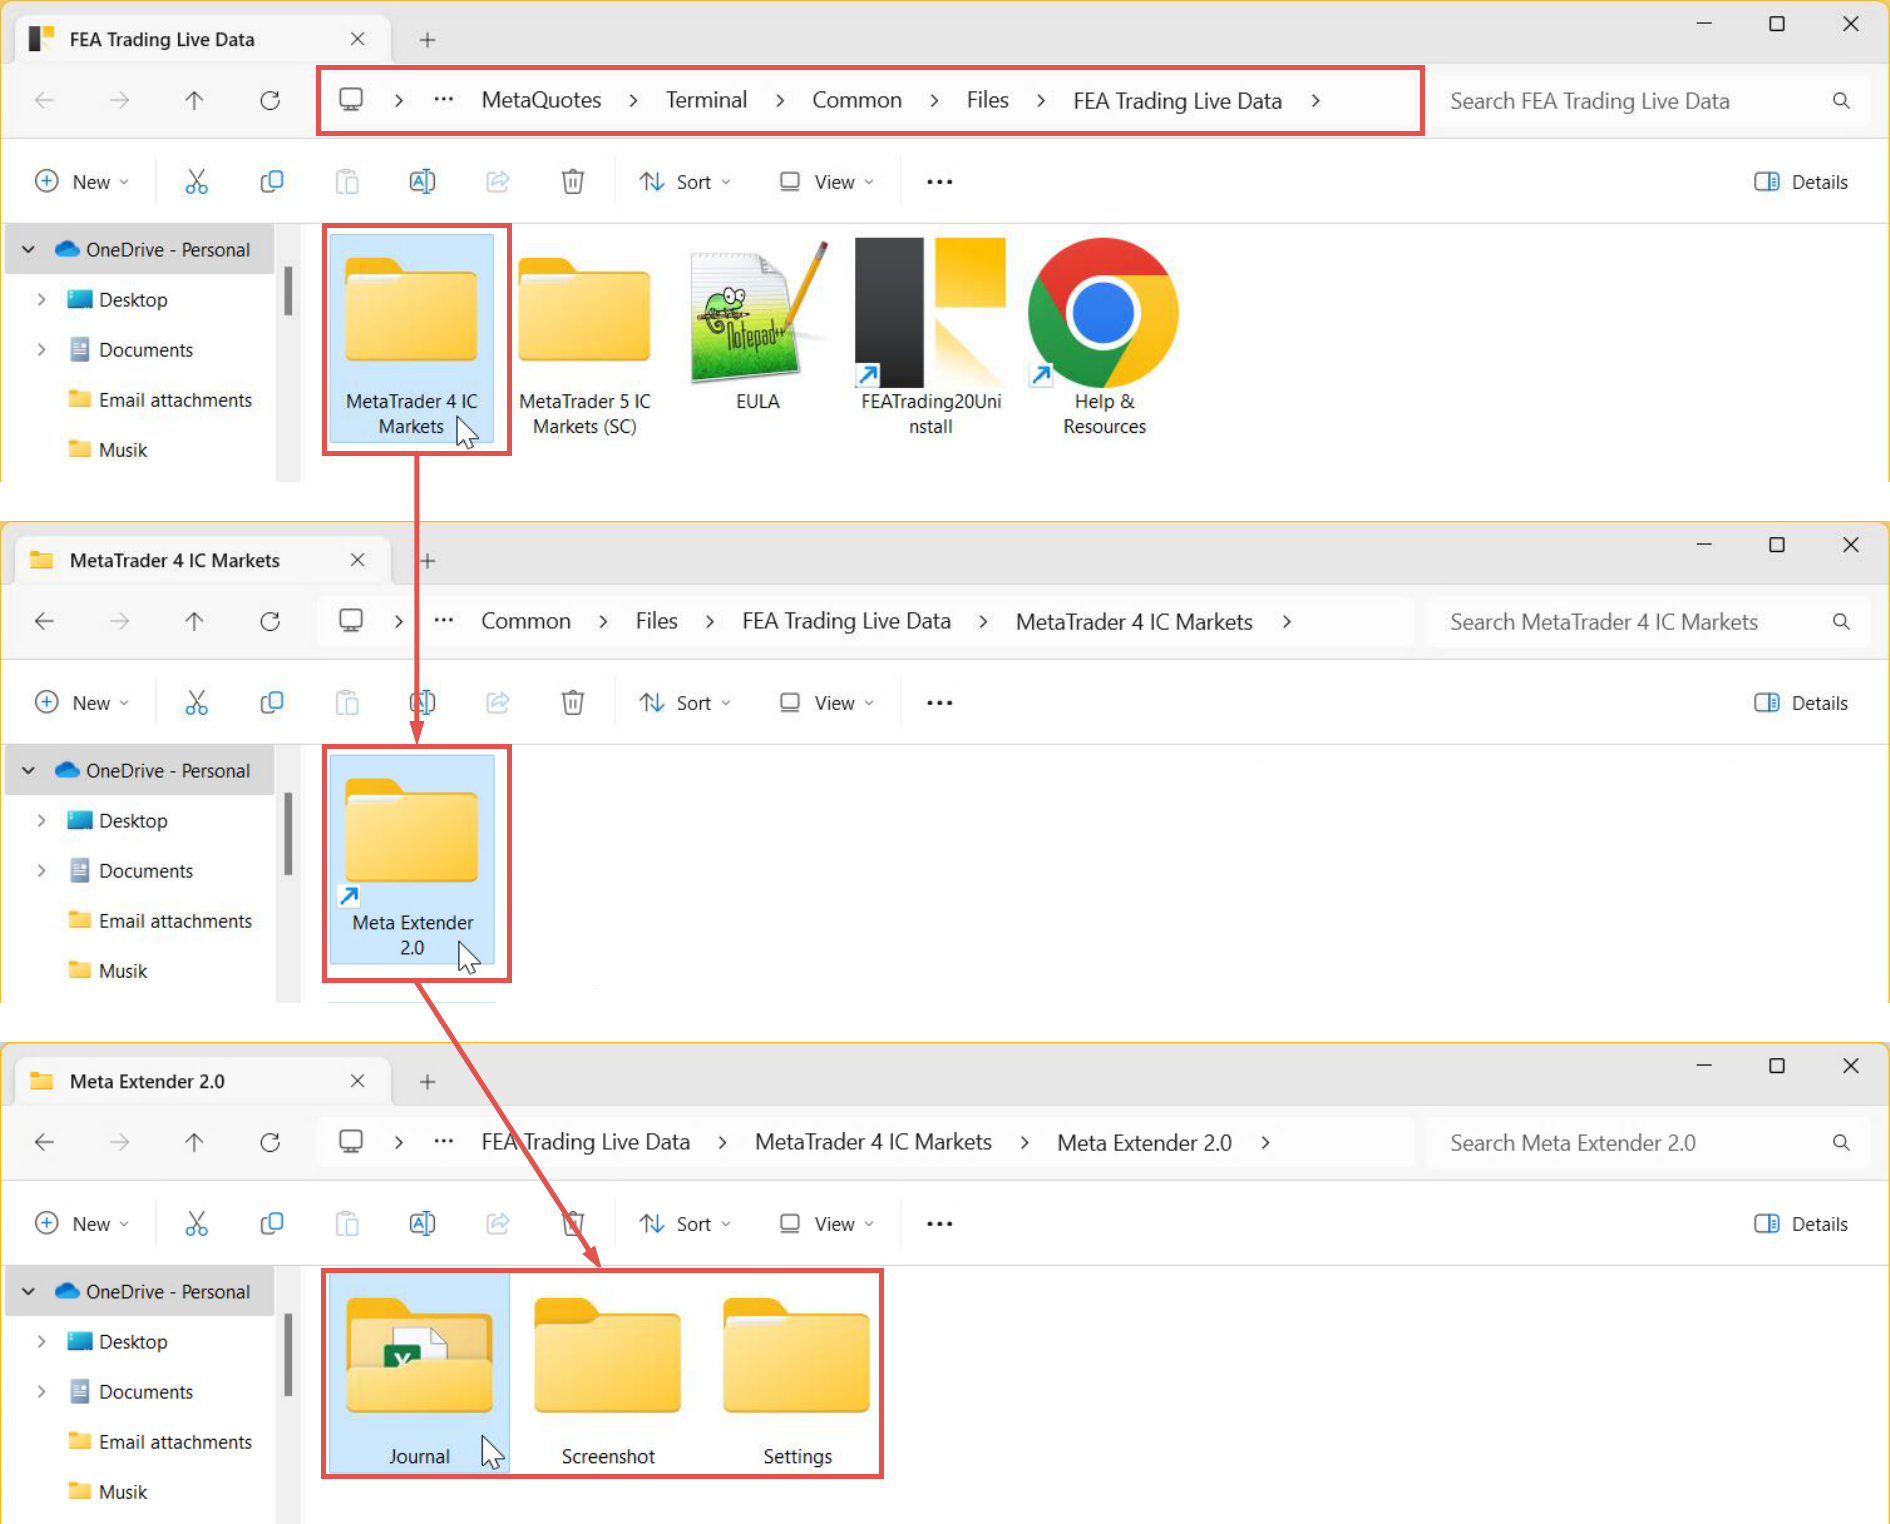The image size is (1890, 1524).
Task: Go up one level in Meta Extender 2.0 window
Action: tap(194, 1142)
